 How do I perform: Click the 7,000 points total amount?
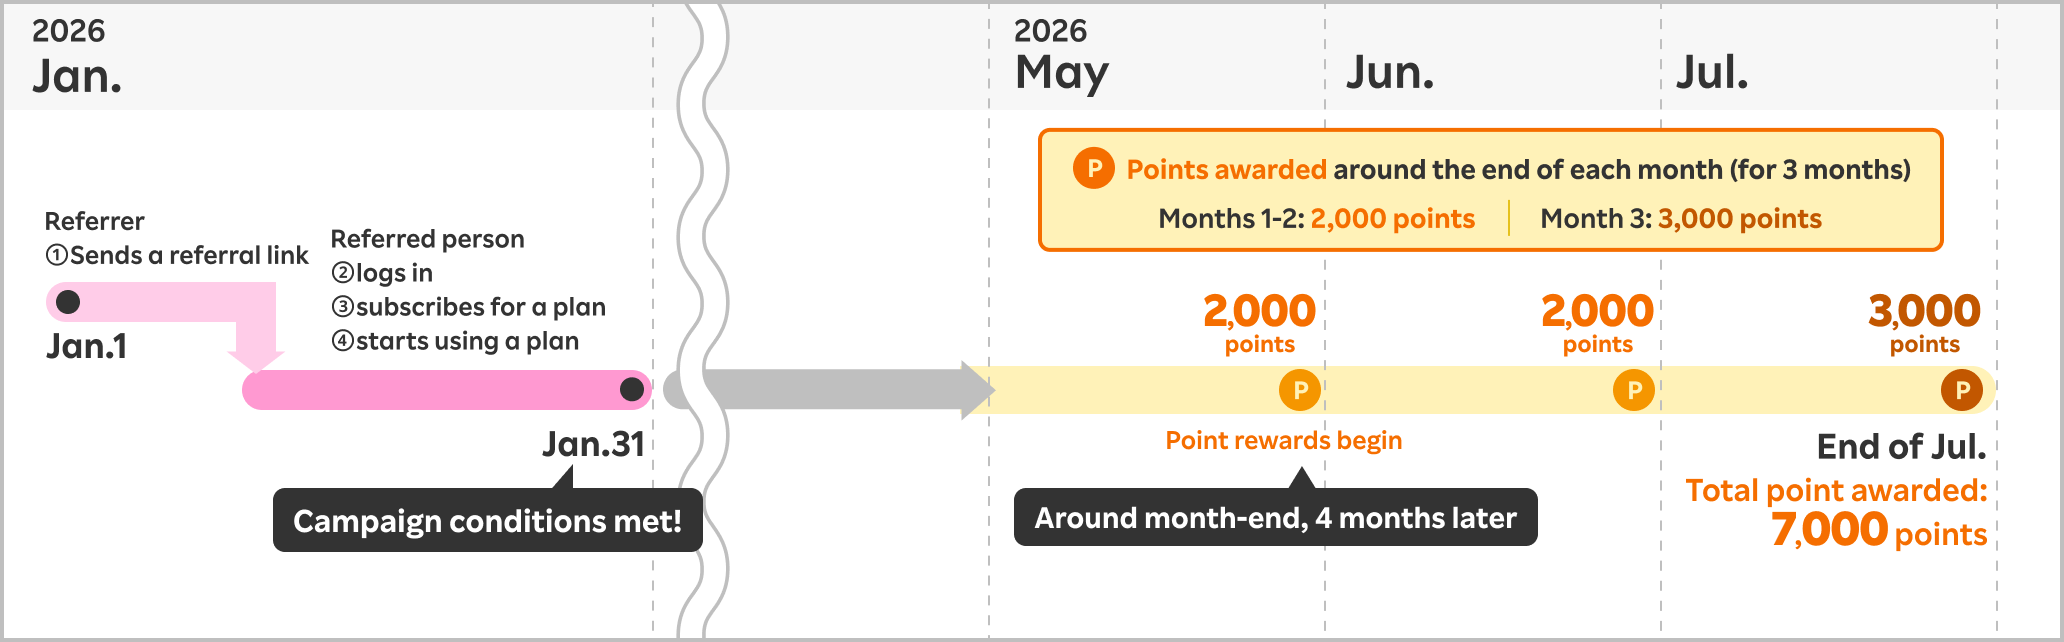tap(1878, 530)
